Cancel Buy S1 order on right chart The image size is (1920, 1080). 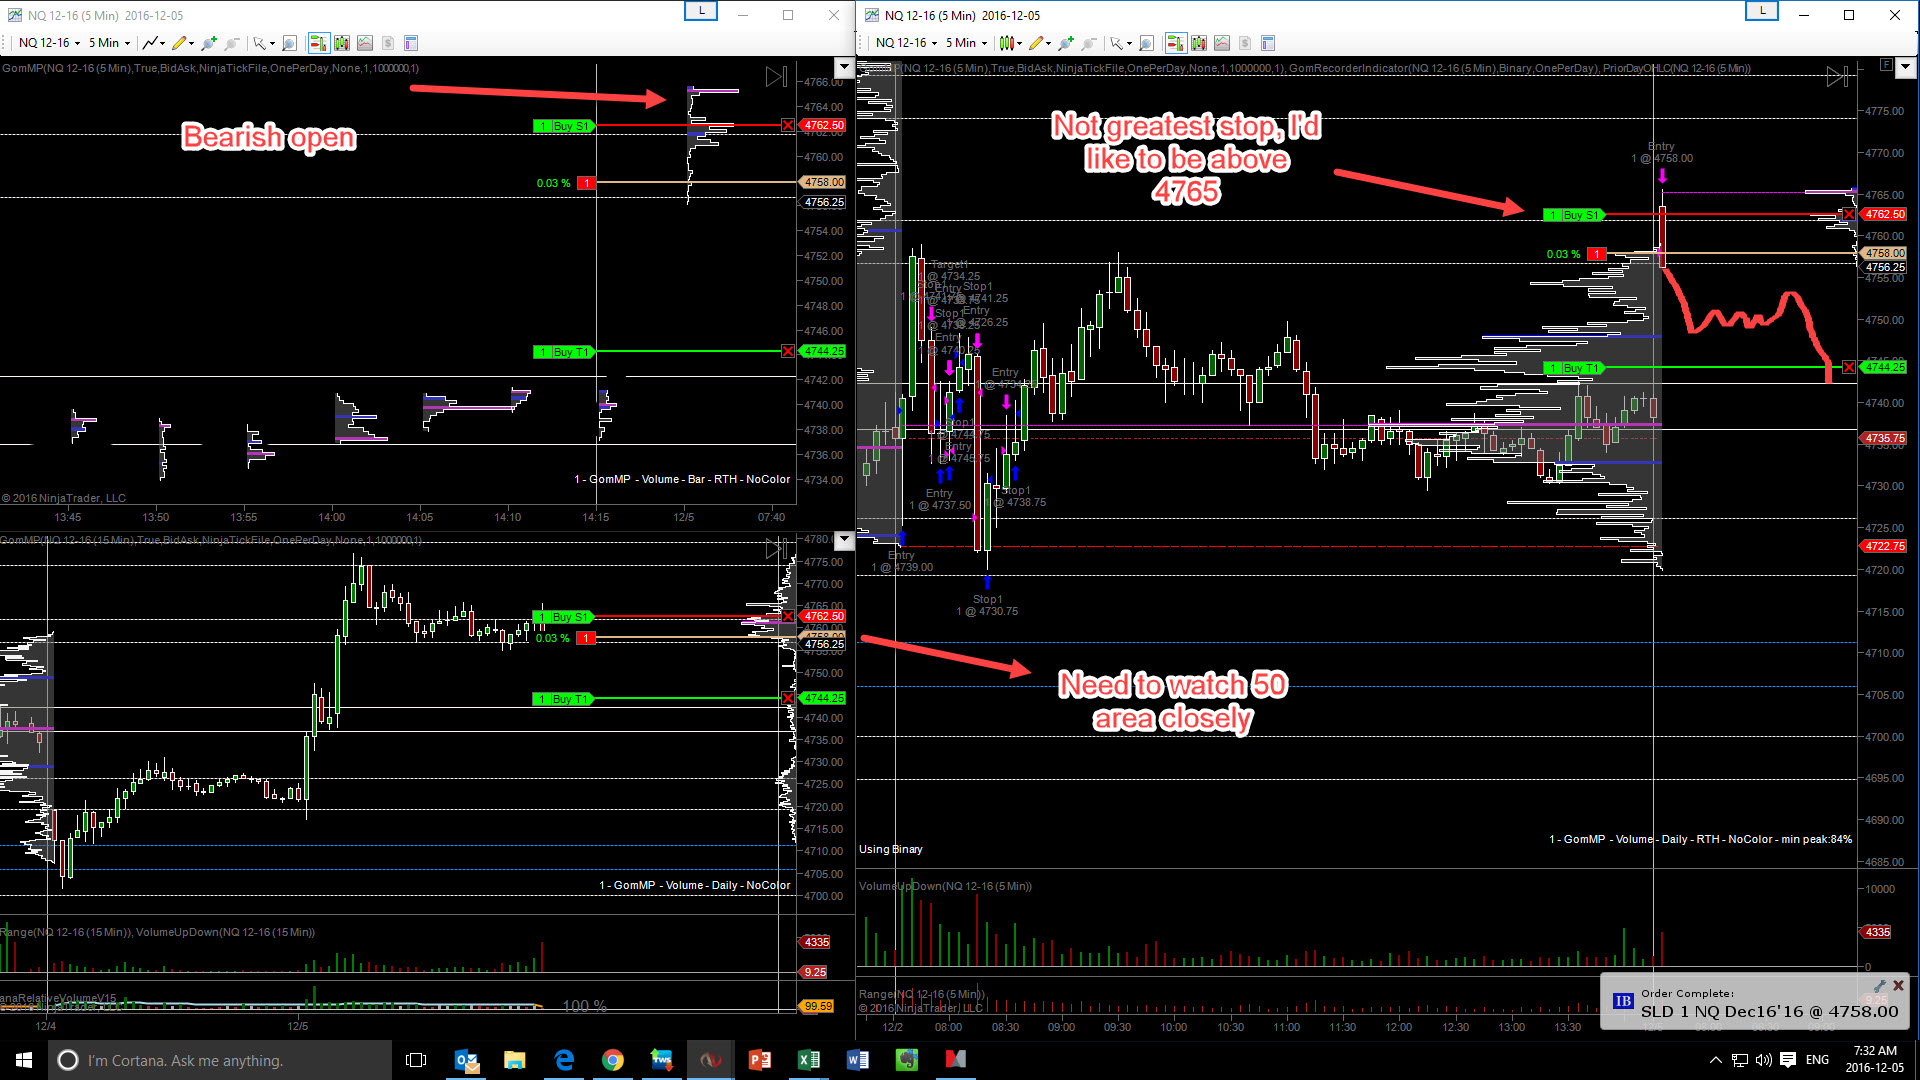pos(1849,215)
